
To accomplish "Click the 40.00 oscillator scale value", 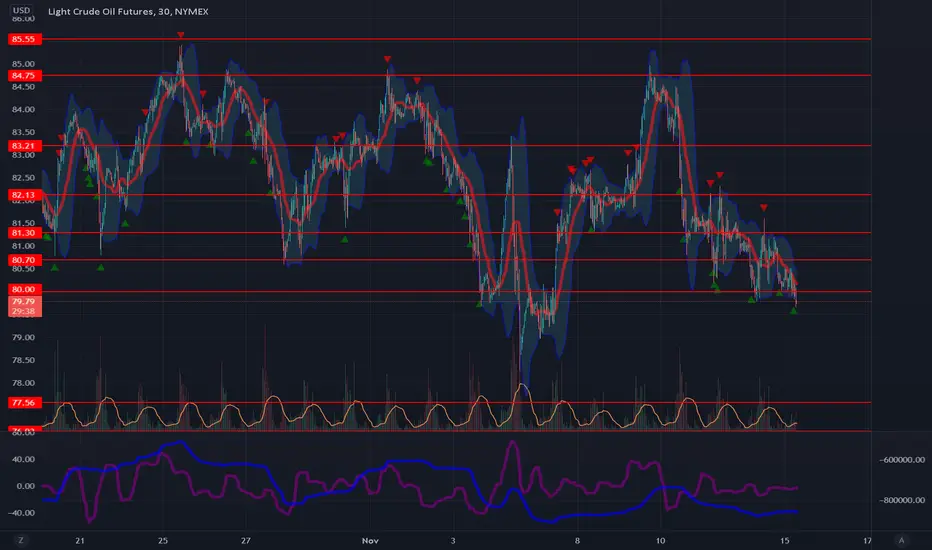I will click(x=23, y=459).
